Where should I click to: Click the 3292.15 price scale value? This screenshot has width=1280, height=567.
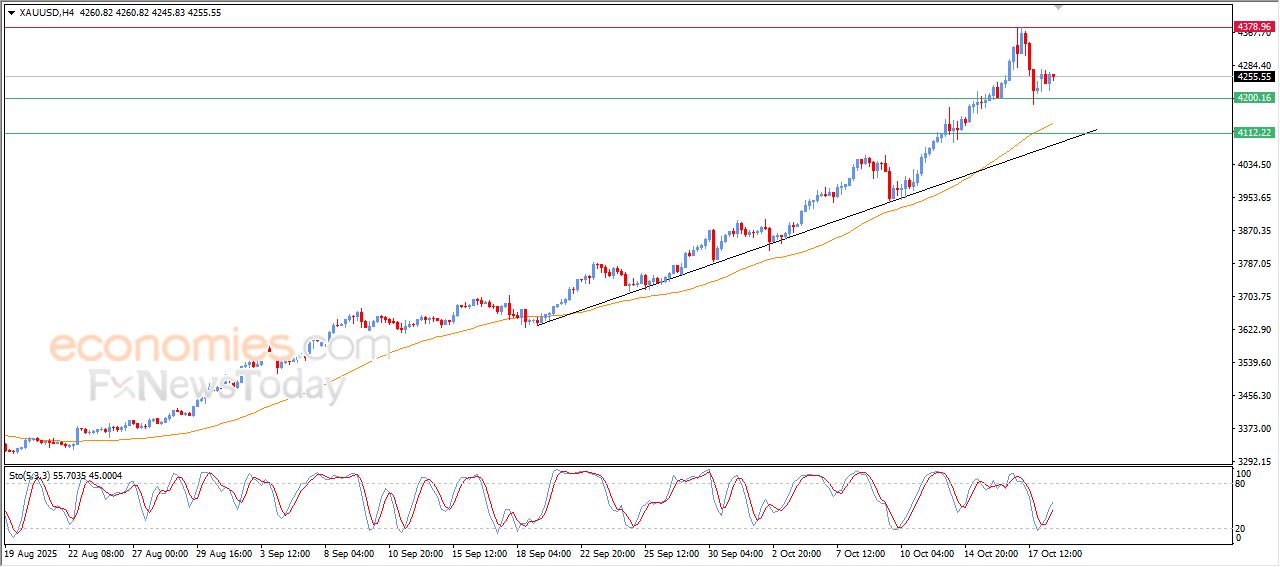tap(1253, 462)
